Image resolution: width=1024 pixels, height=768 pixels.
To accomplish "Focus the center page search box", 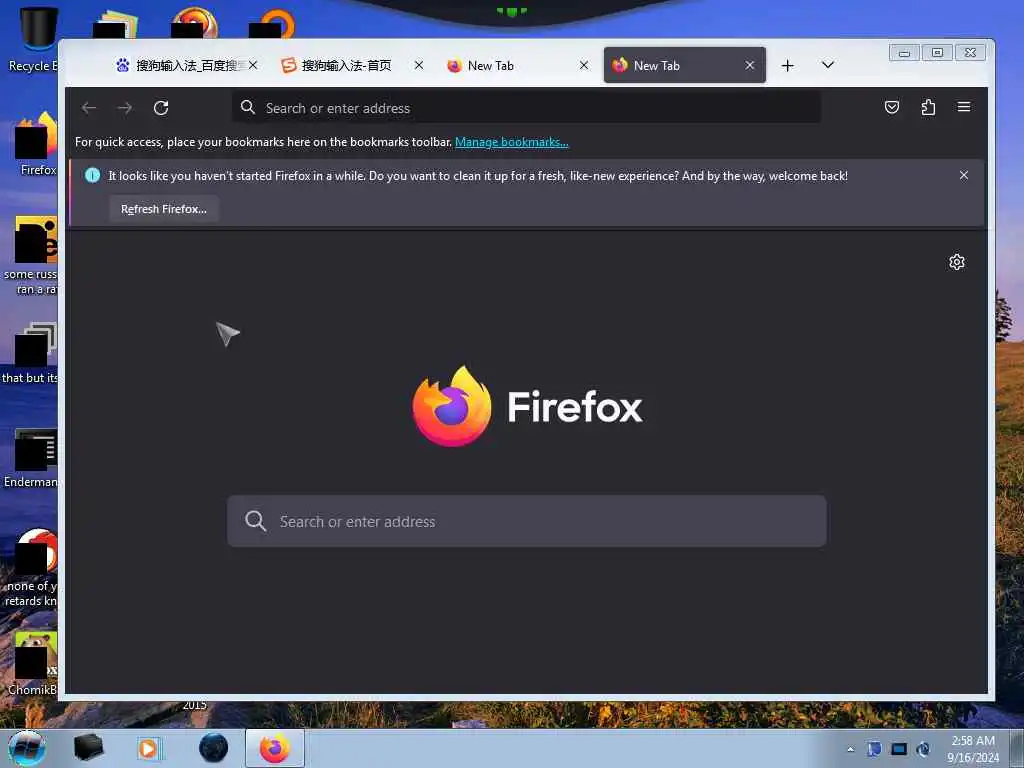I will pyautogui.click(x=526, y=521).
